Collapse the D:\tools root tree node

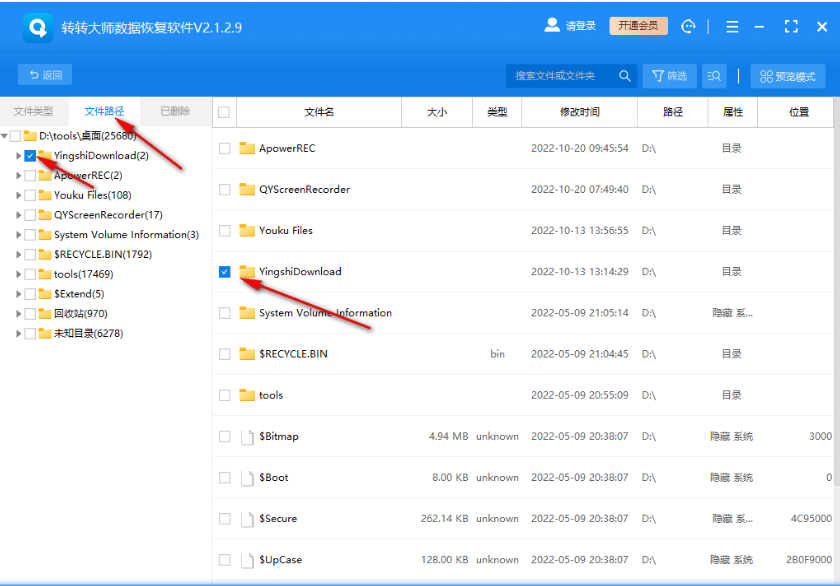tap(4, 136)
